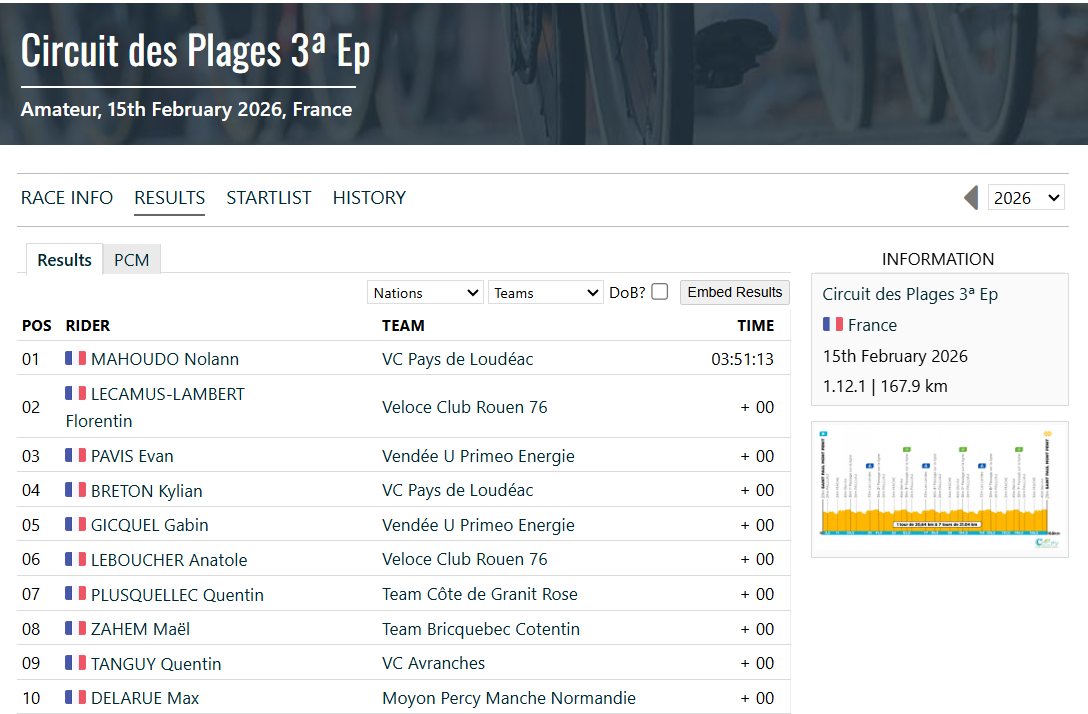Open rider MAHOUDO Nolann

165,359
